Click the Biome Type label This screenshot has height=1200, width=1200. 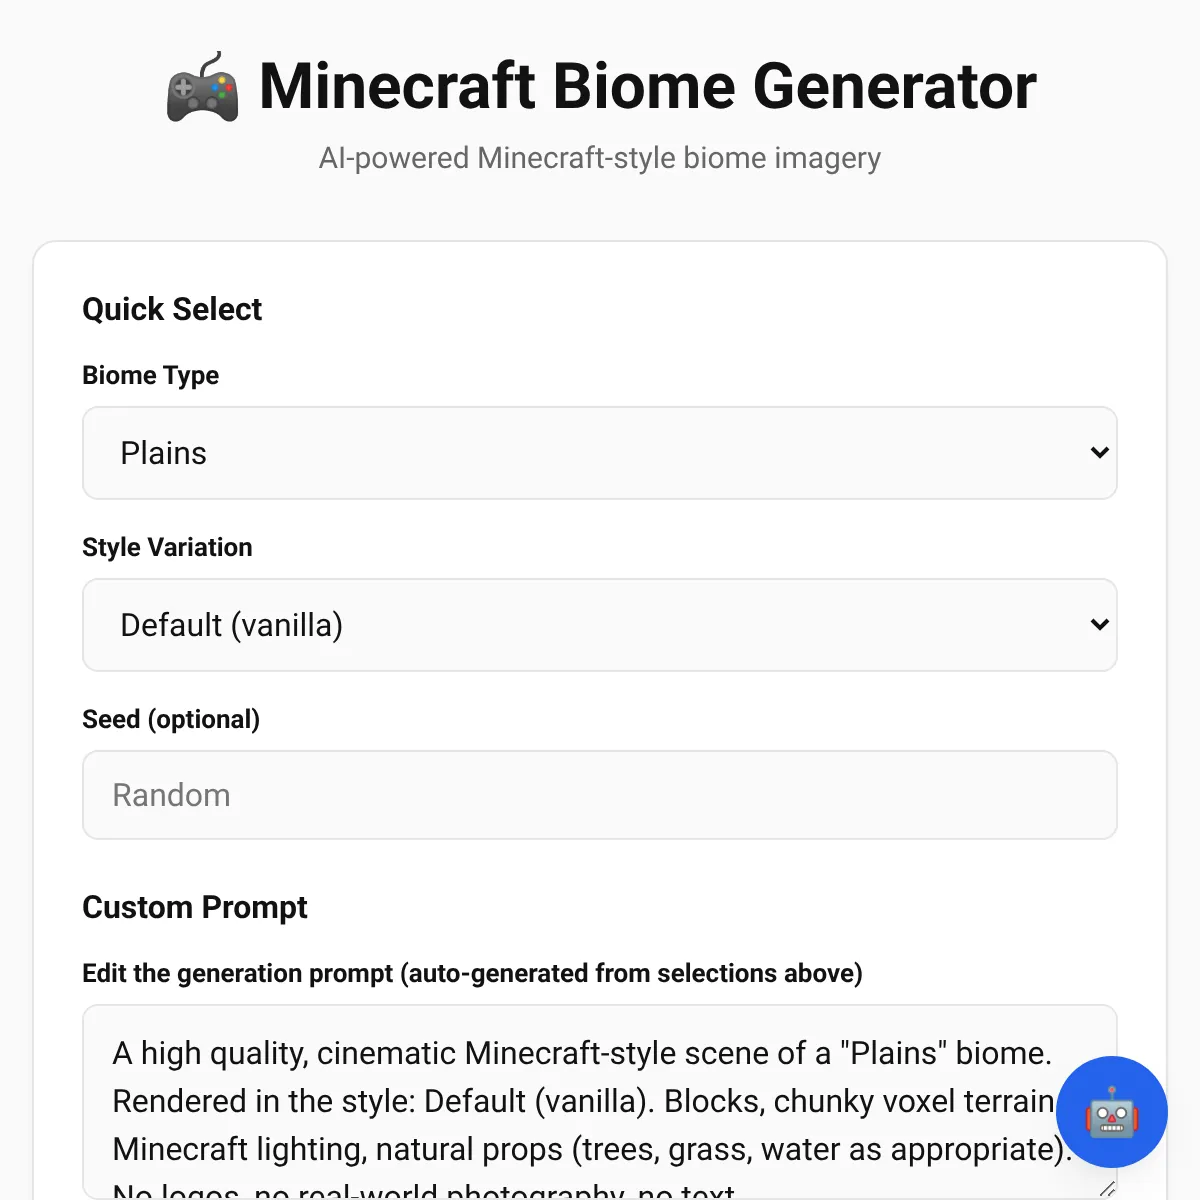pos(150,375)
